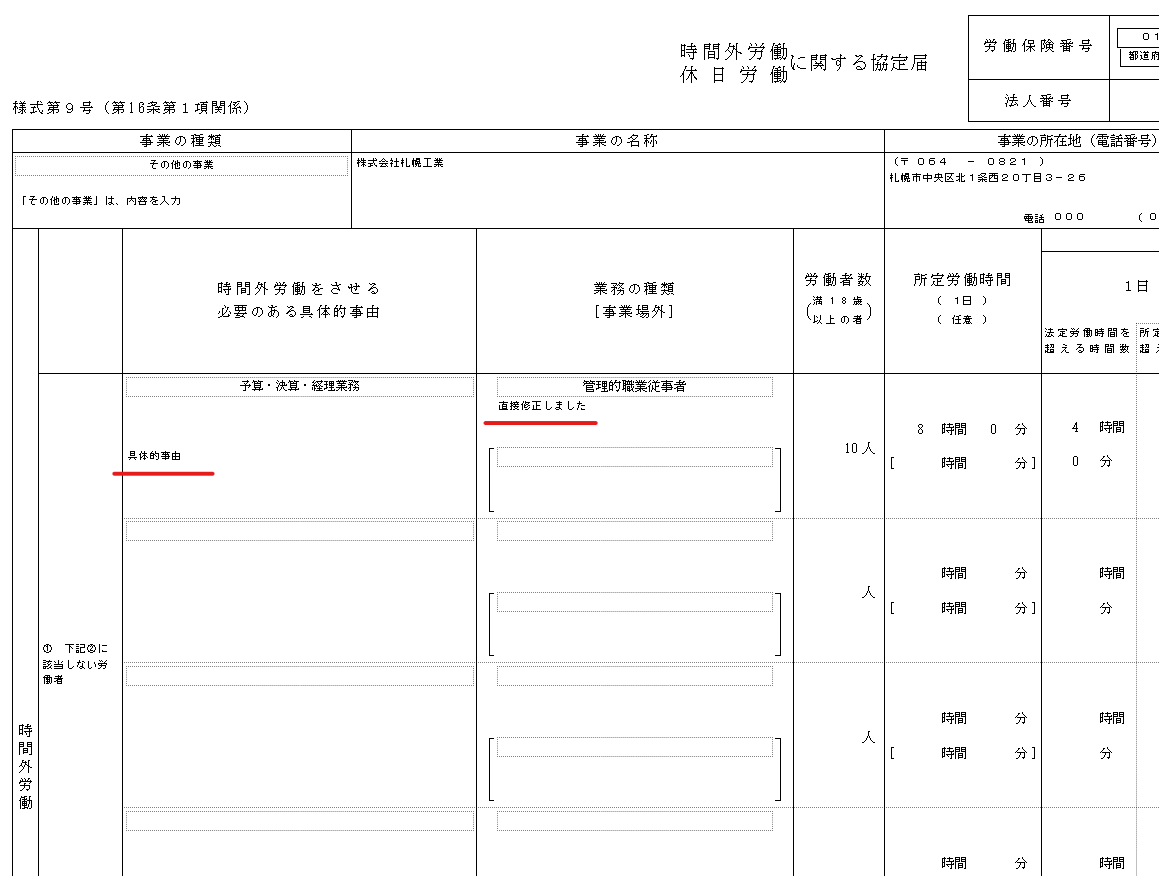Click the underlined "具体的事由" text
Image resolution: width=1159 pixels, height=876 pixels.
point(155,456)
